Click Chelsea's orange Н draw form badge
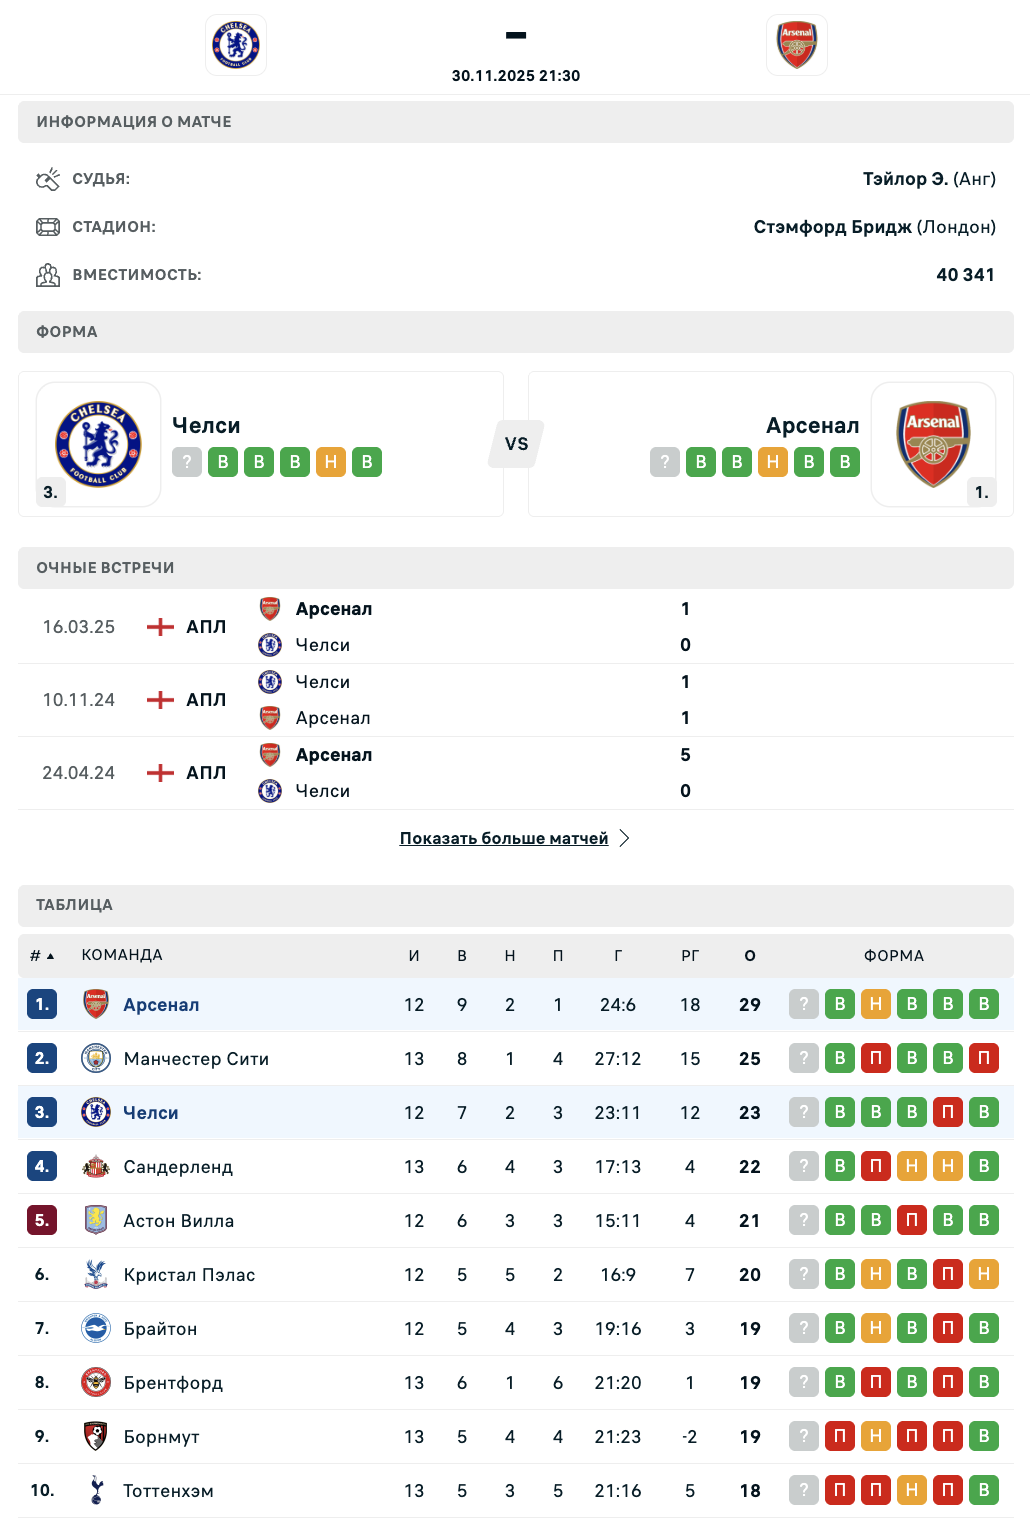Viewport: 1030px width, 1528px height. click(x=331, y=462)
